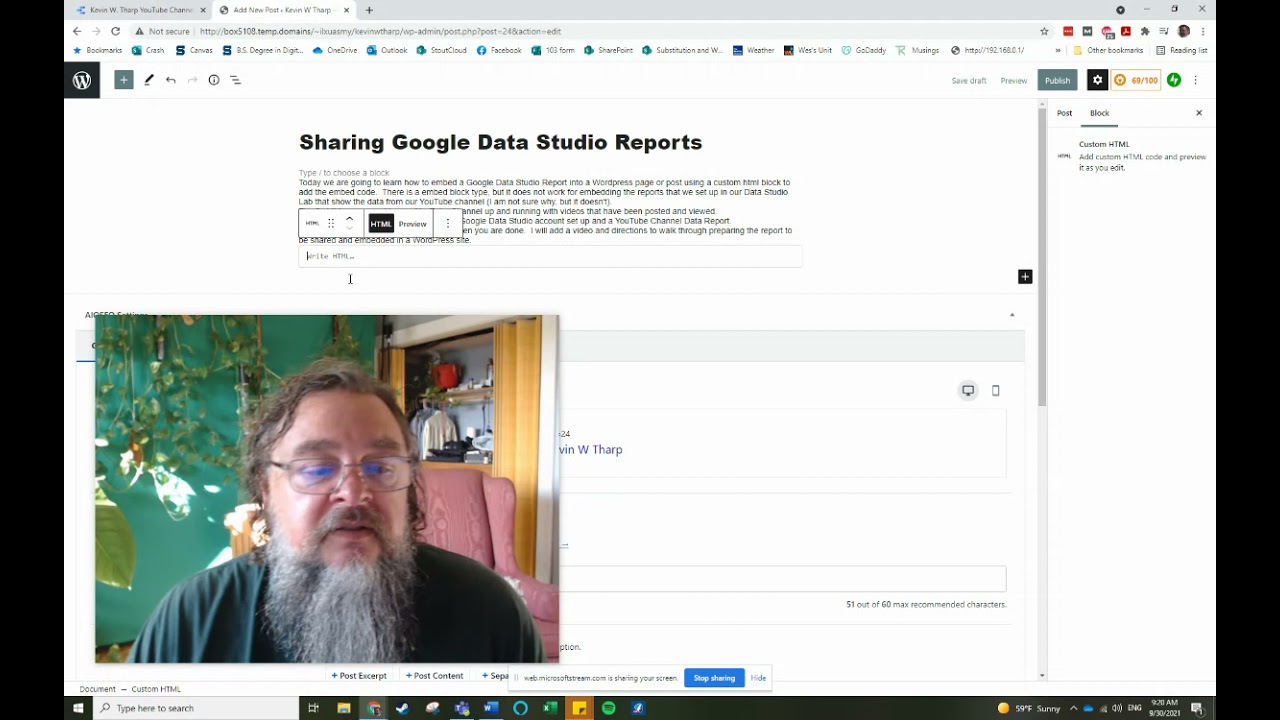This screenshot has width=1280, height=720.
Task: Toggle the Settings gear sidebar
Action: [1097, 80]
